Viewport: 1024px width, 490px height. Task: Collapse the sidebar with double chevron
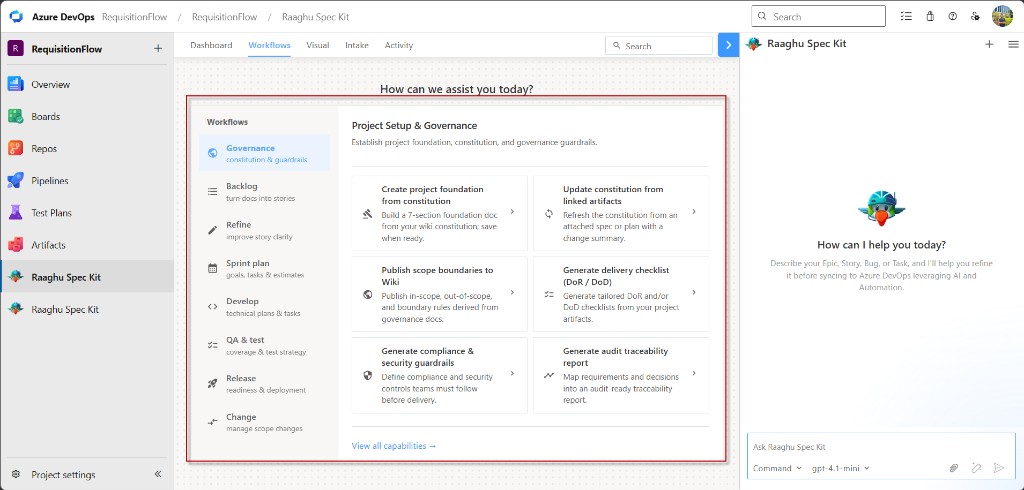(157, 474)
